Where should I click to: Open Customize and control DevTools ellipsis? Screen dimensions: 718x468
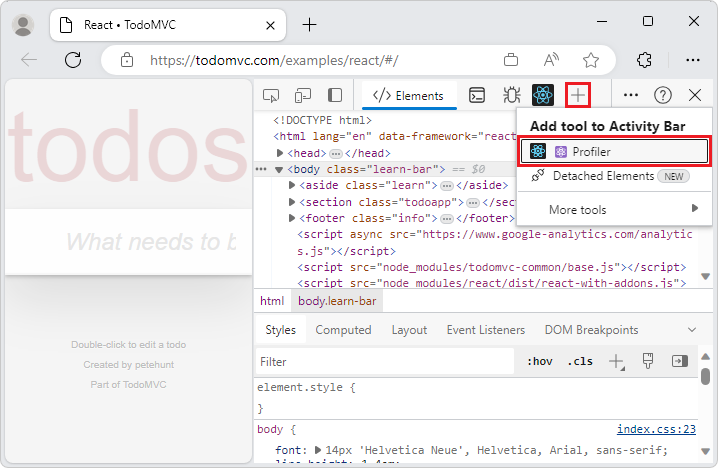(631, 95)
